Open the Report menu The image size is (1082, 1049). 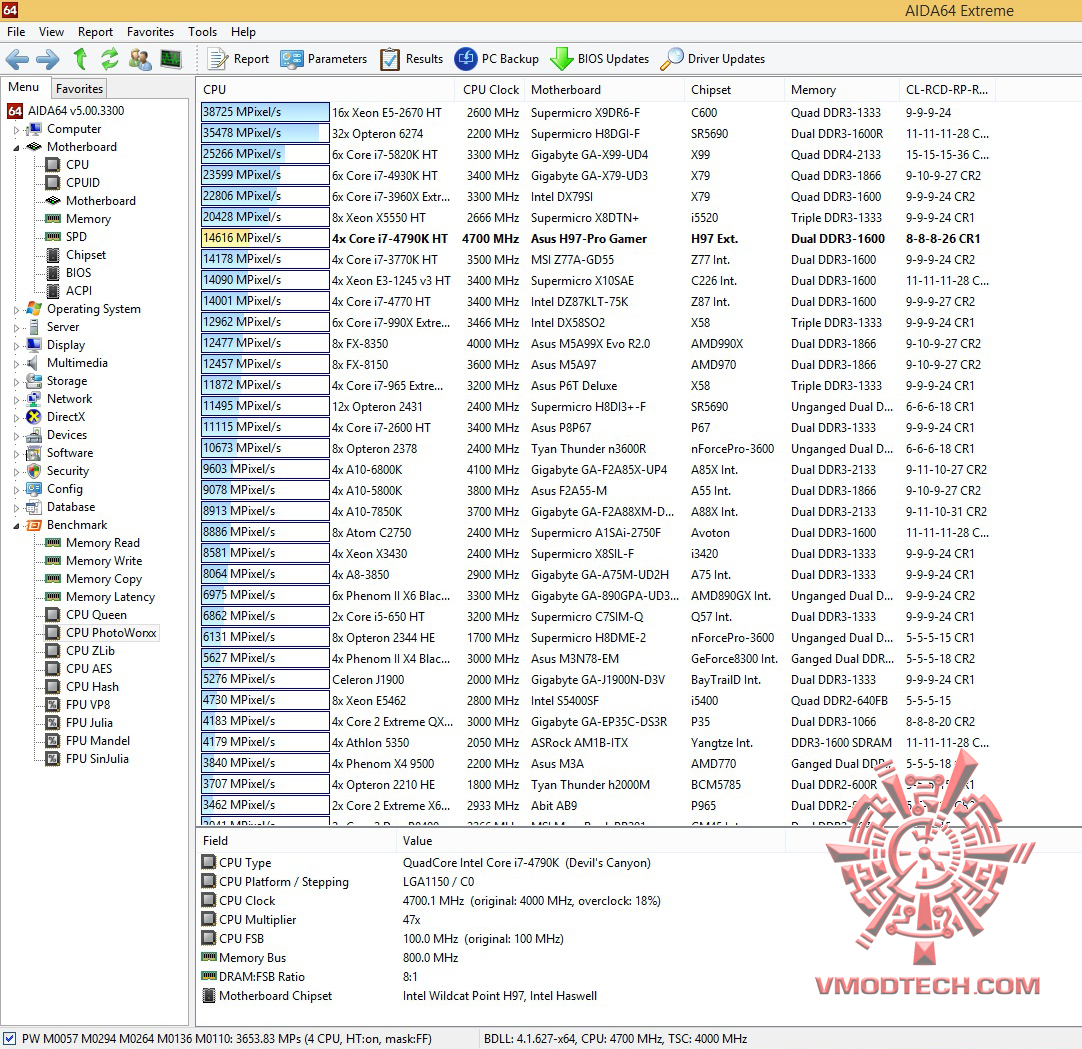[x=95, y=32]
